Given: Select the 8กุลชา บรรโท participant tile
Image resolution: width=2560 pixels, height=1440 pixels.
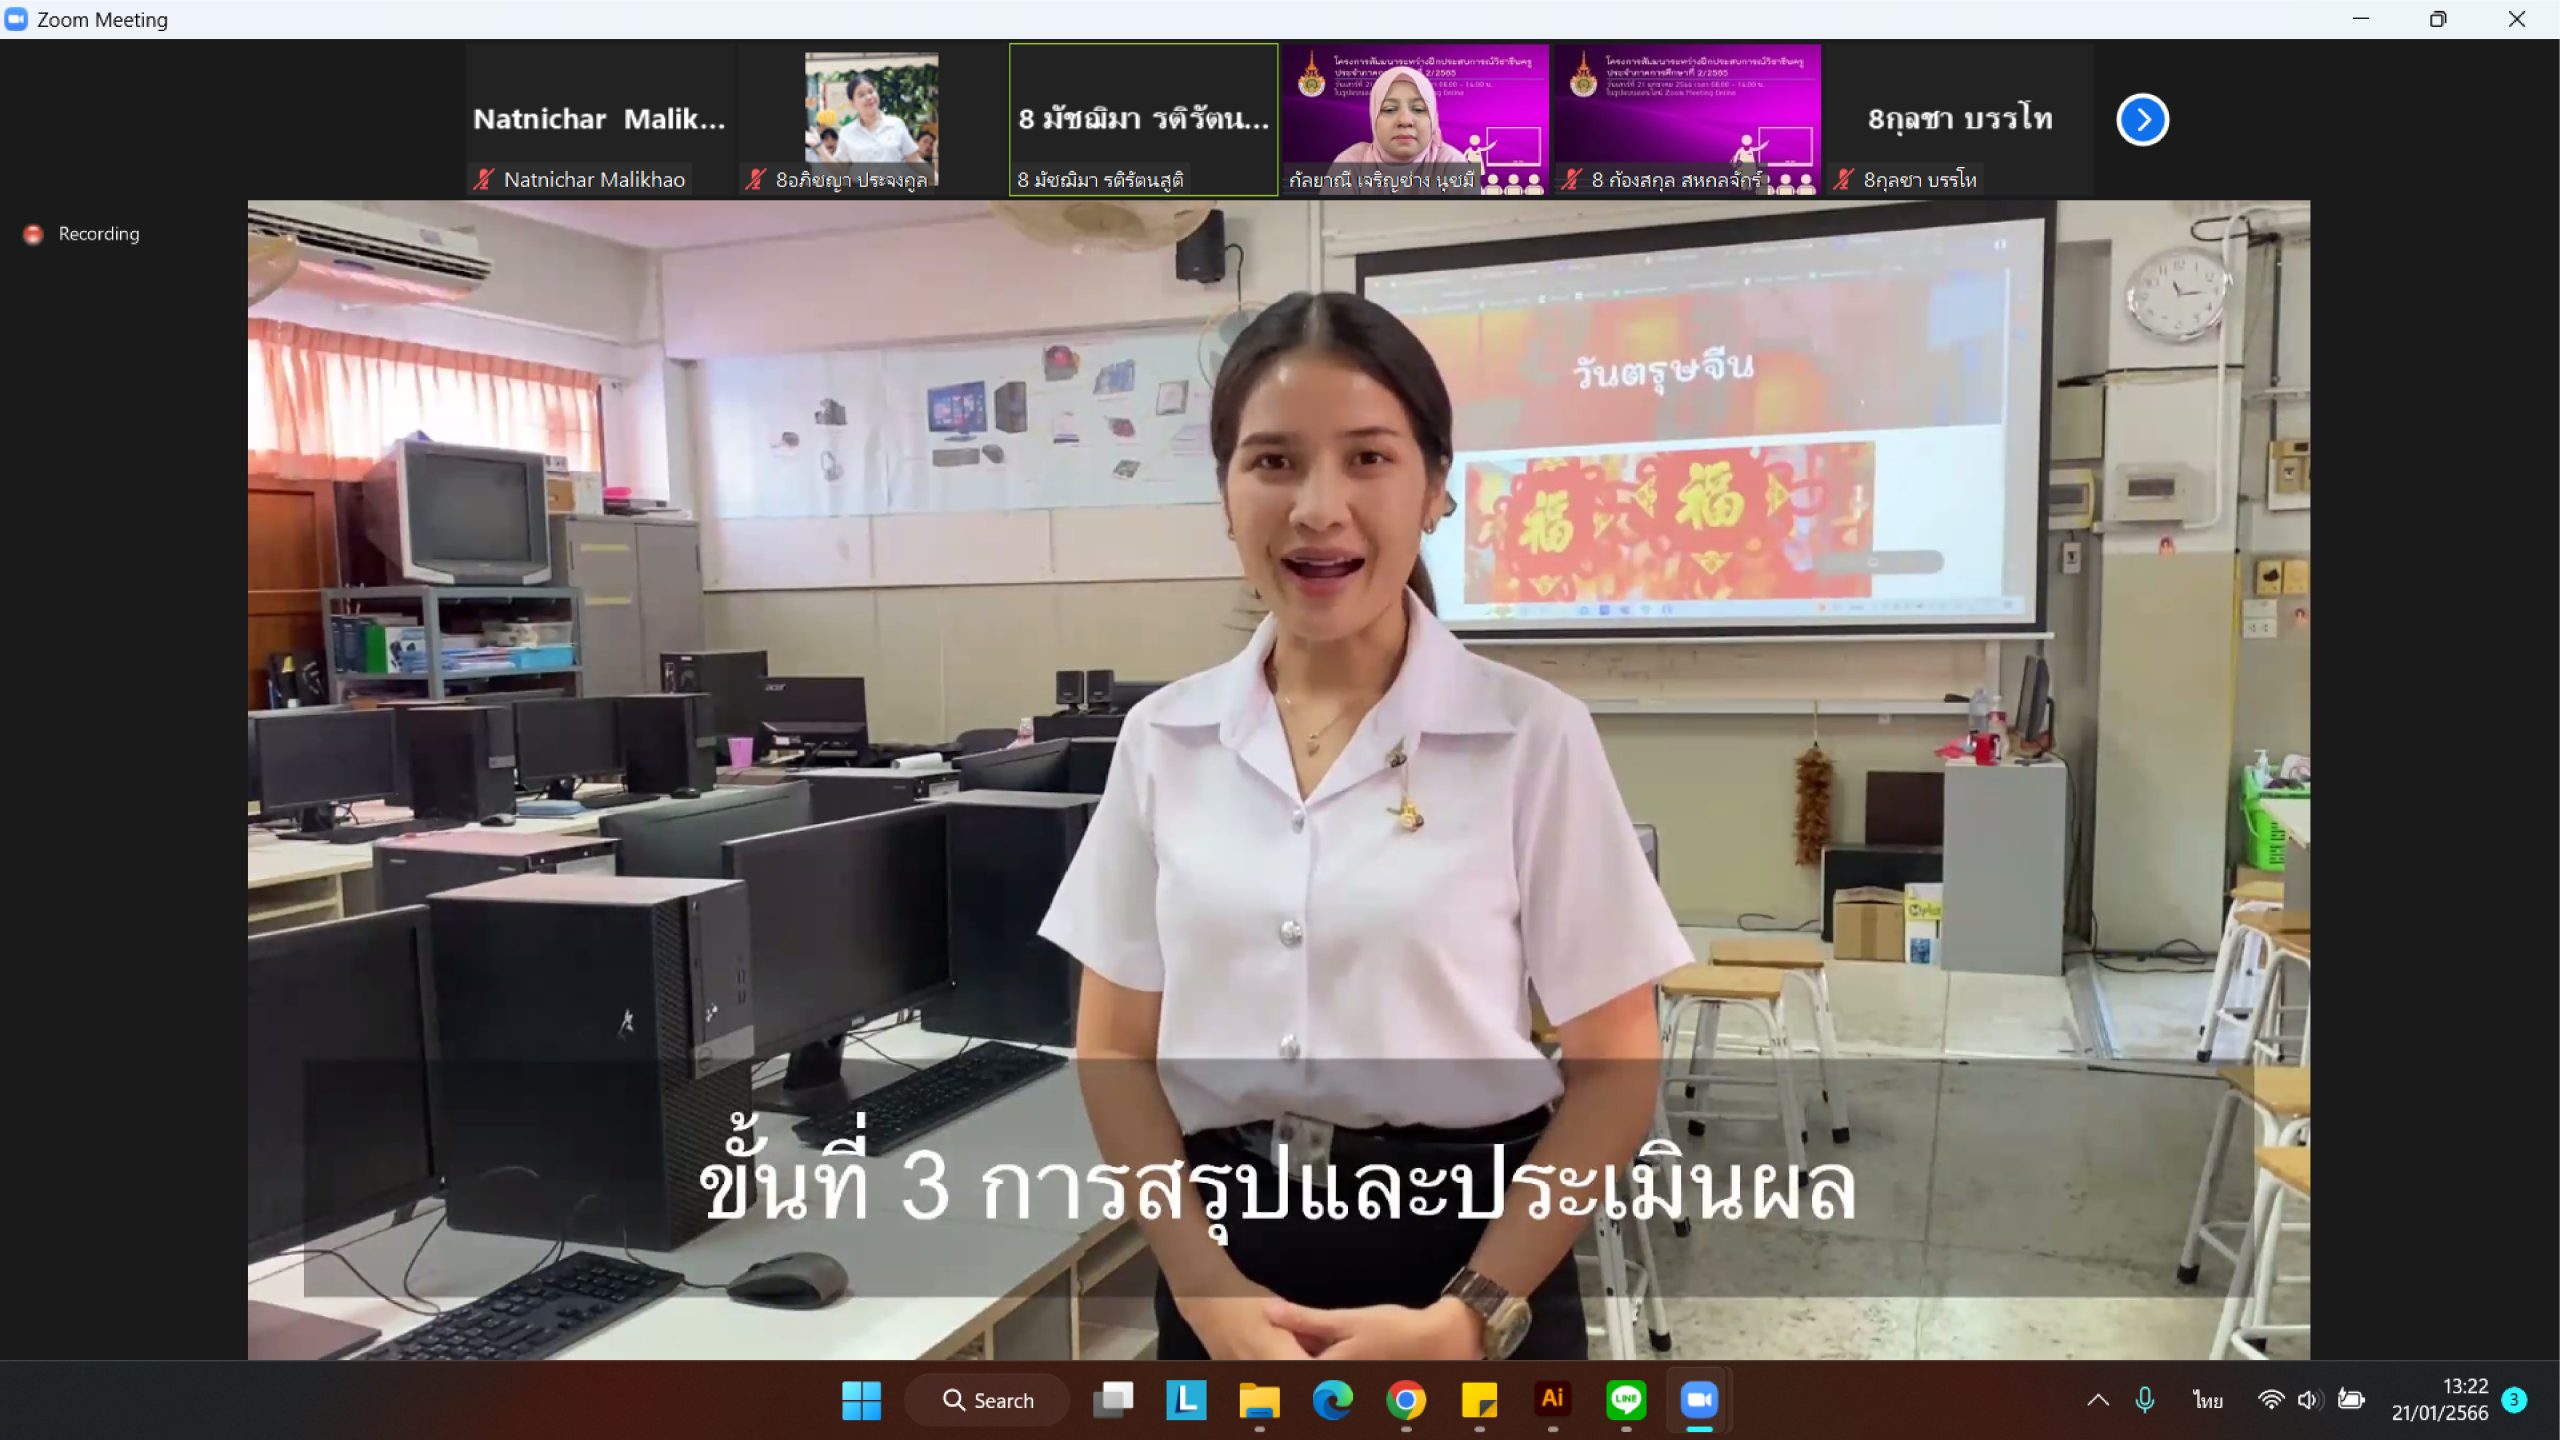Looking at the screenshot, I should click(1959, 120).
